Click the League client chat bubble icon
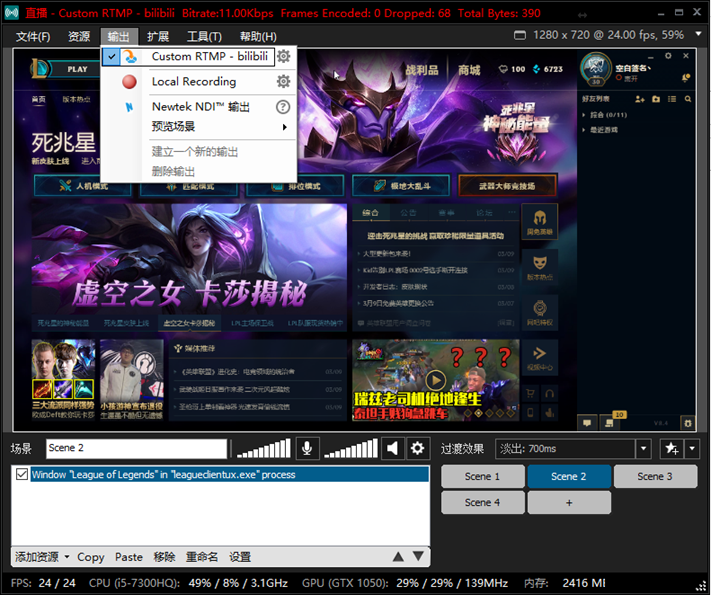This screenshot has height=595, width=711. [x=587, y=423]
